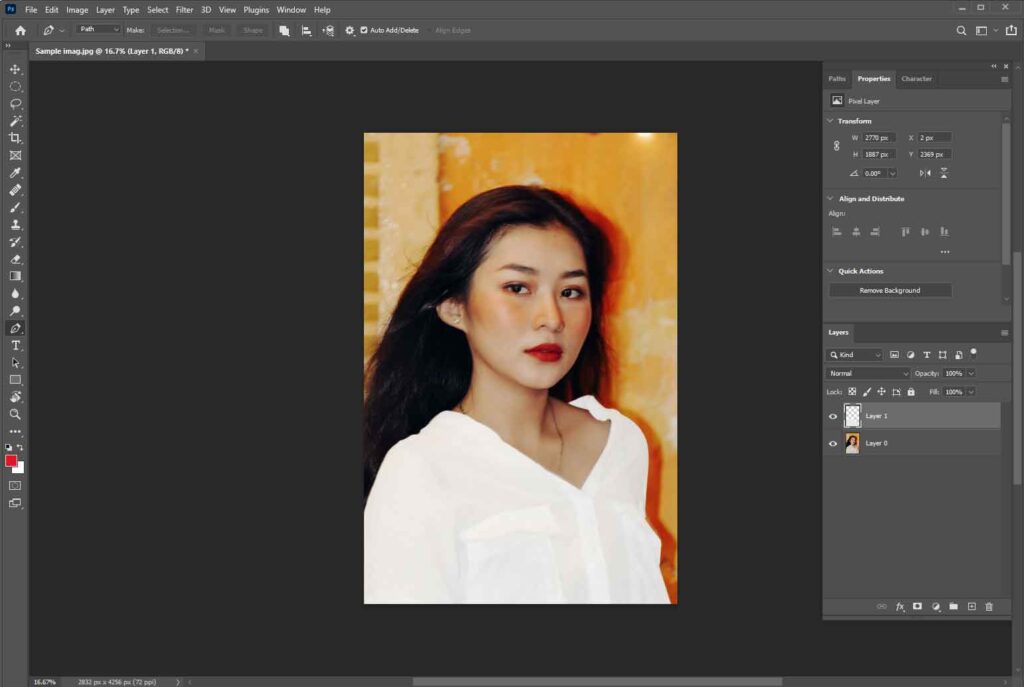Open the Create Adjustment Layer icon
The width and height of the screenshot is (1024, 687).
(x=935, y=607)
